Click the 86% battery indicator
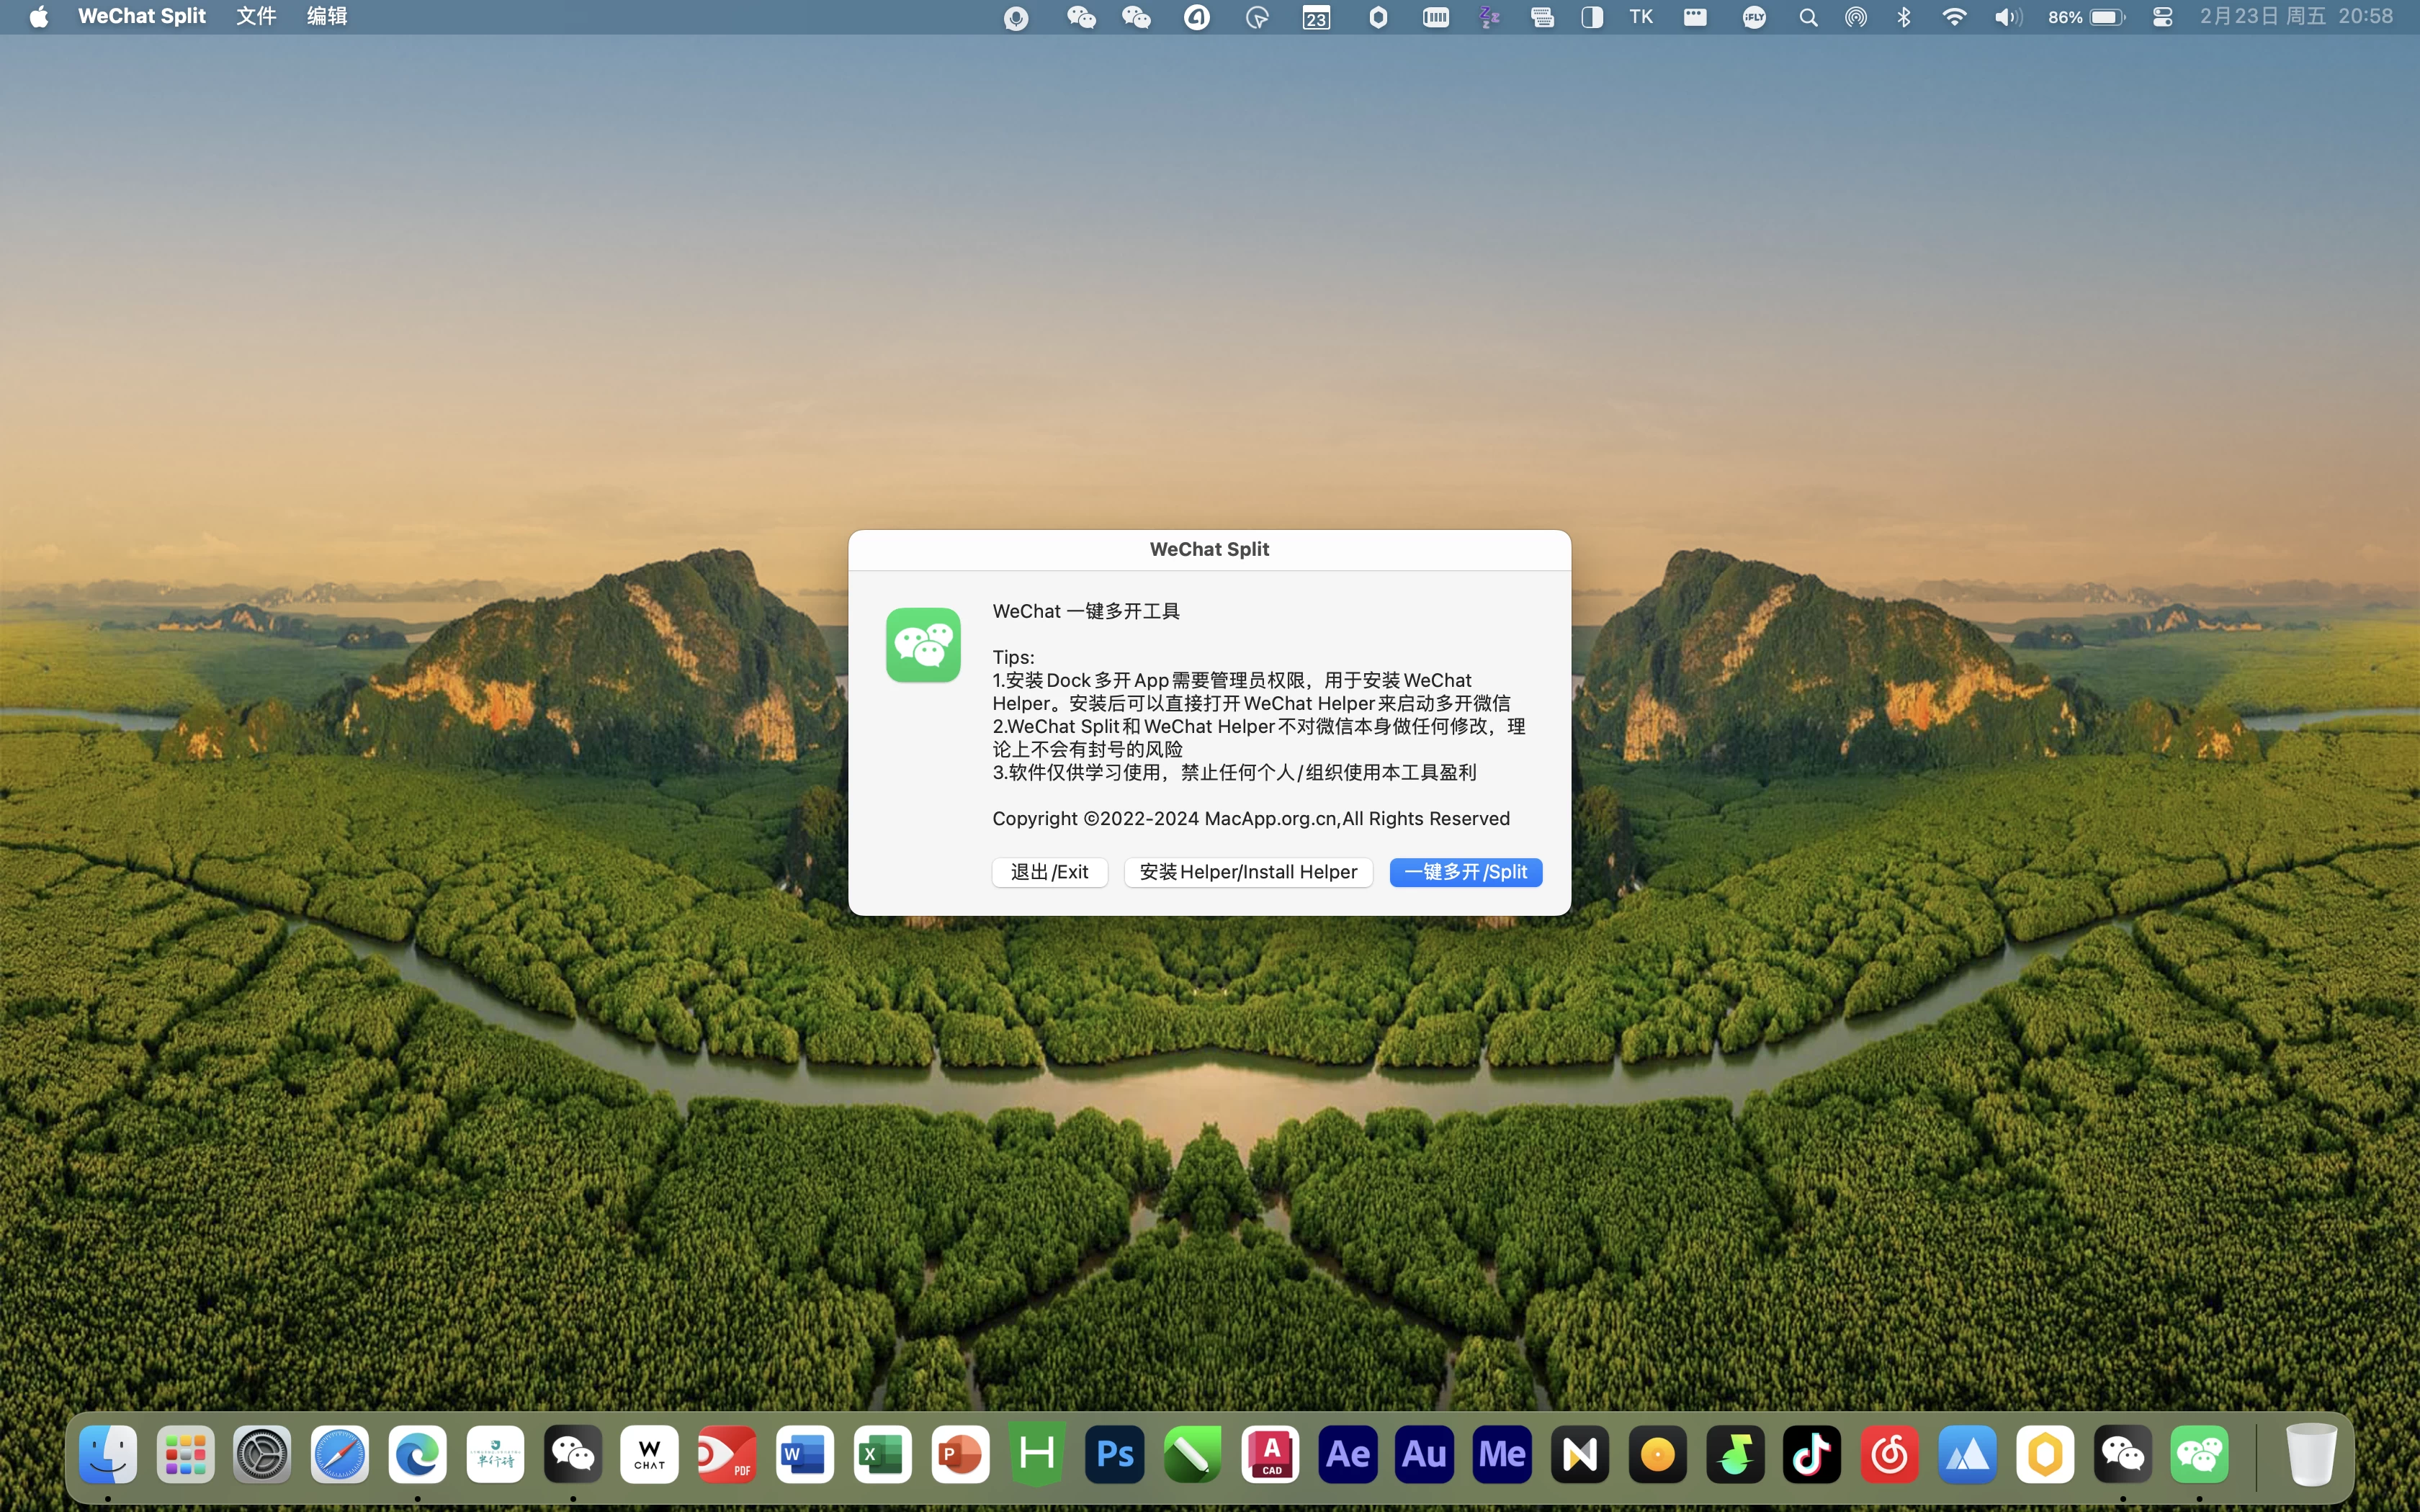 pyautogui.click(x=2085, y=17)
